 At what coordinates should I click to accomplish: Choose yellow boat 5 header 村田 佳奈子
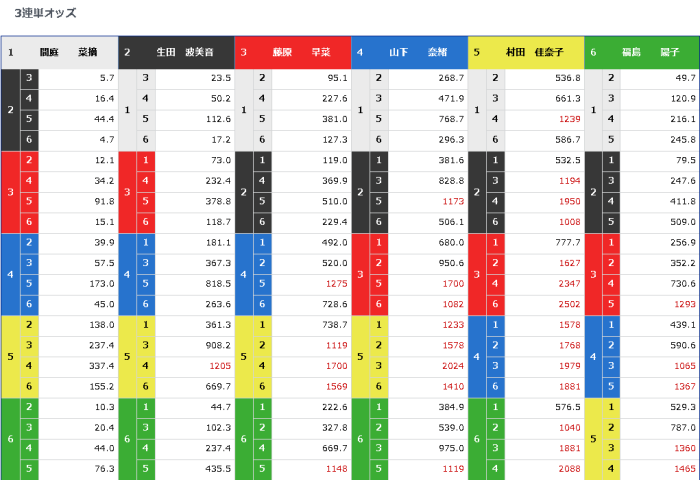pos(526,52)
